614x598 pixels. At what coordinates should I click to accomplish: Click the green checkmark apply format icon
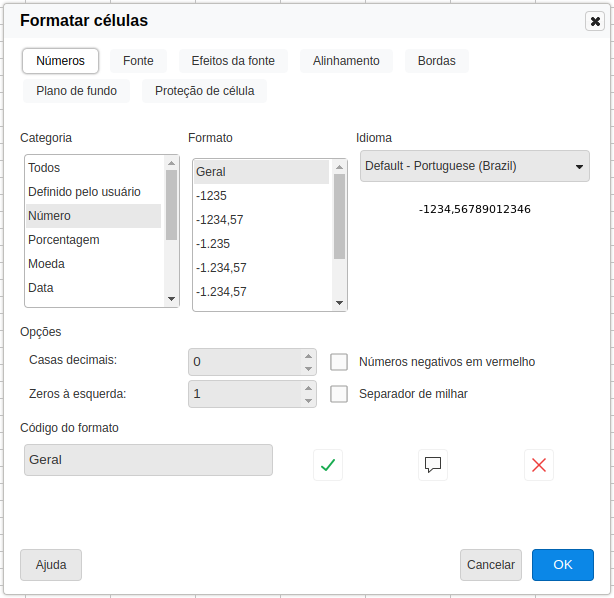pyautogui.click(x=328, y=464)
